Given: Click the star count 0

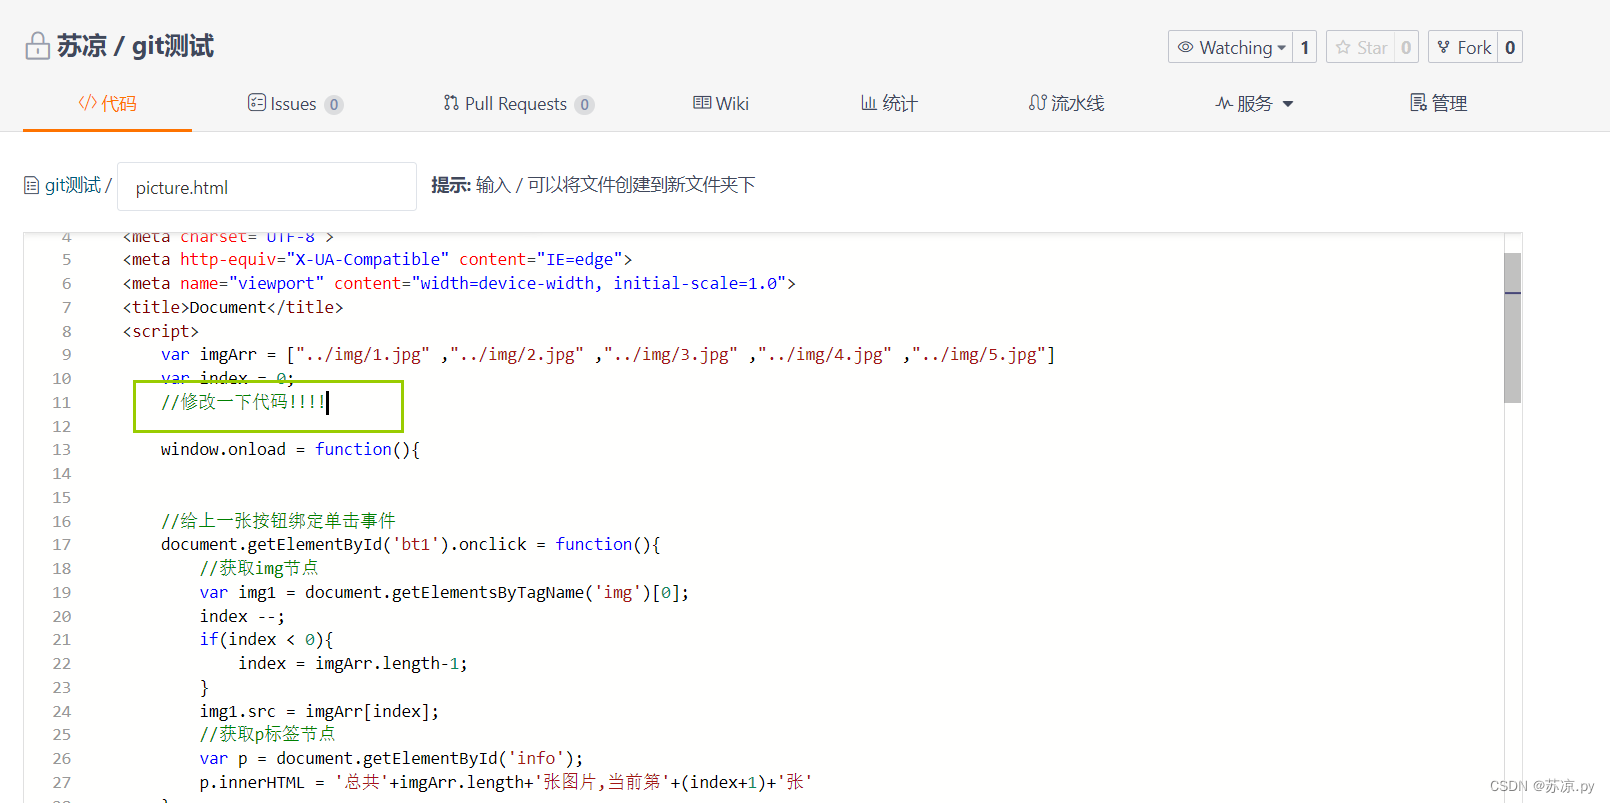Looking at the screenshot, I should pyautogui.click(x=1406, y=47).
